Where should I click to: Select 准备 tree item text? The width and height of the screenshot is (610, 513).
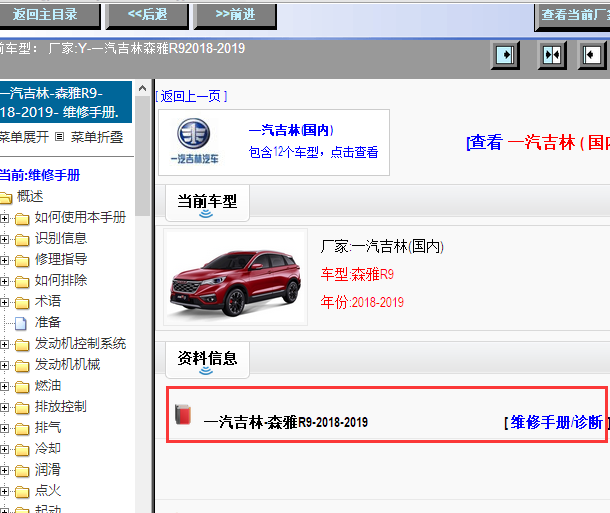coord(48,322)
